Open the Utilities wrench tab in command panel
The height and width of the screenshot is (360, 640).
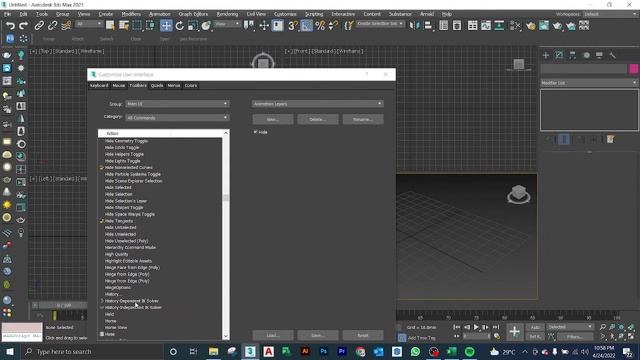tap(613, 55)
